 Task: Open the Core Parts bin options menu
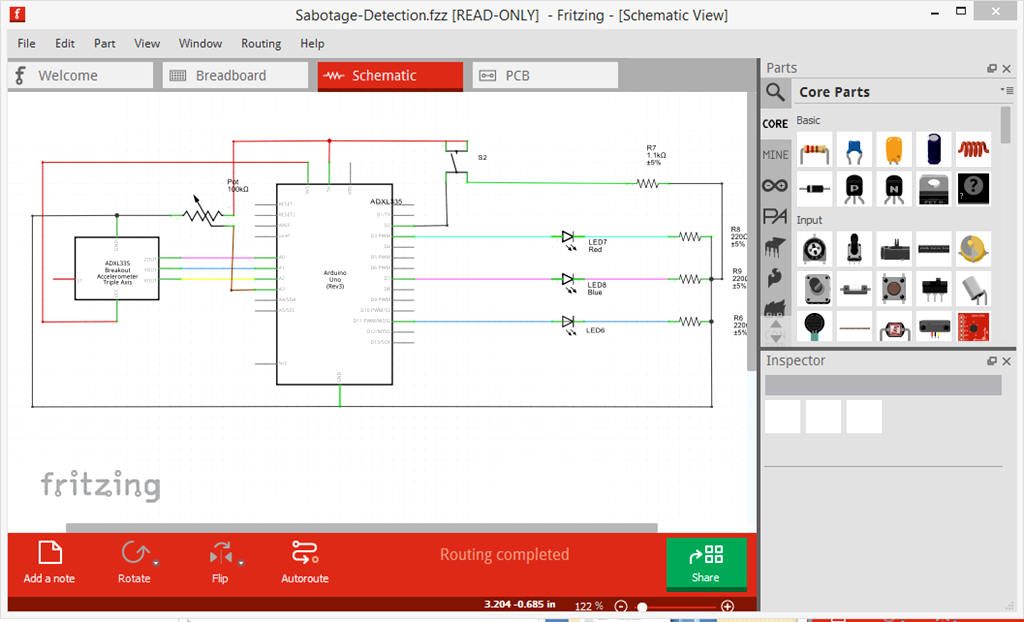[x=1006, y=91]
